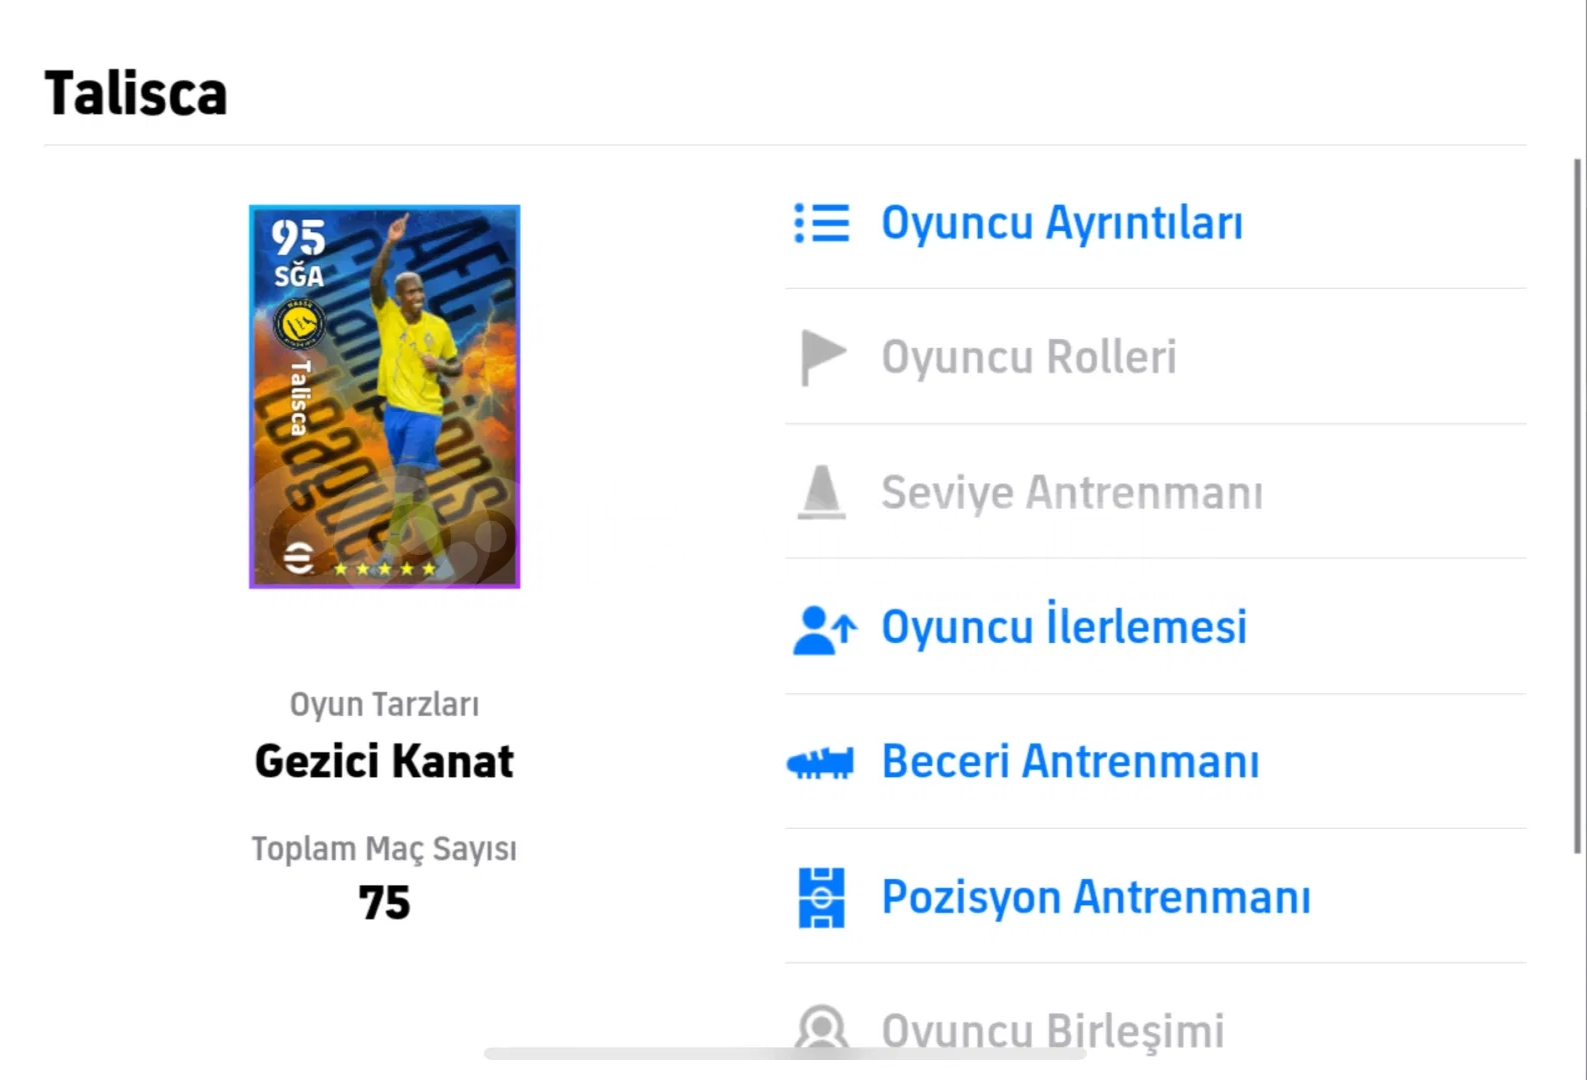Choose Pozisyon Antrenmanı
The height and width of the screenshot is (1080, 1587).
click(1096, 897)
